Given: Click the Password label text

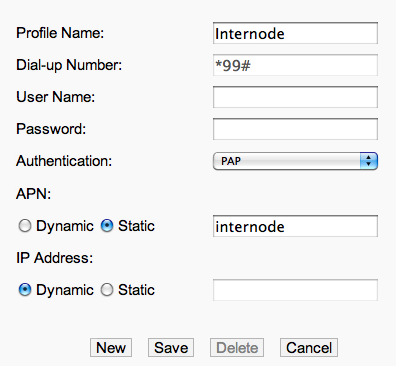Looking at the screenshot, I should coord(51,129).
